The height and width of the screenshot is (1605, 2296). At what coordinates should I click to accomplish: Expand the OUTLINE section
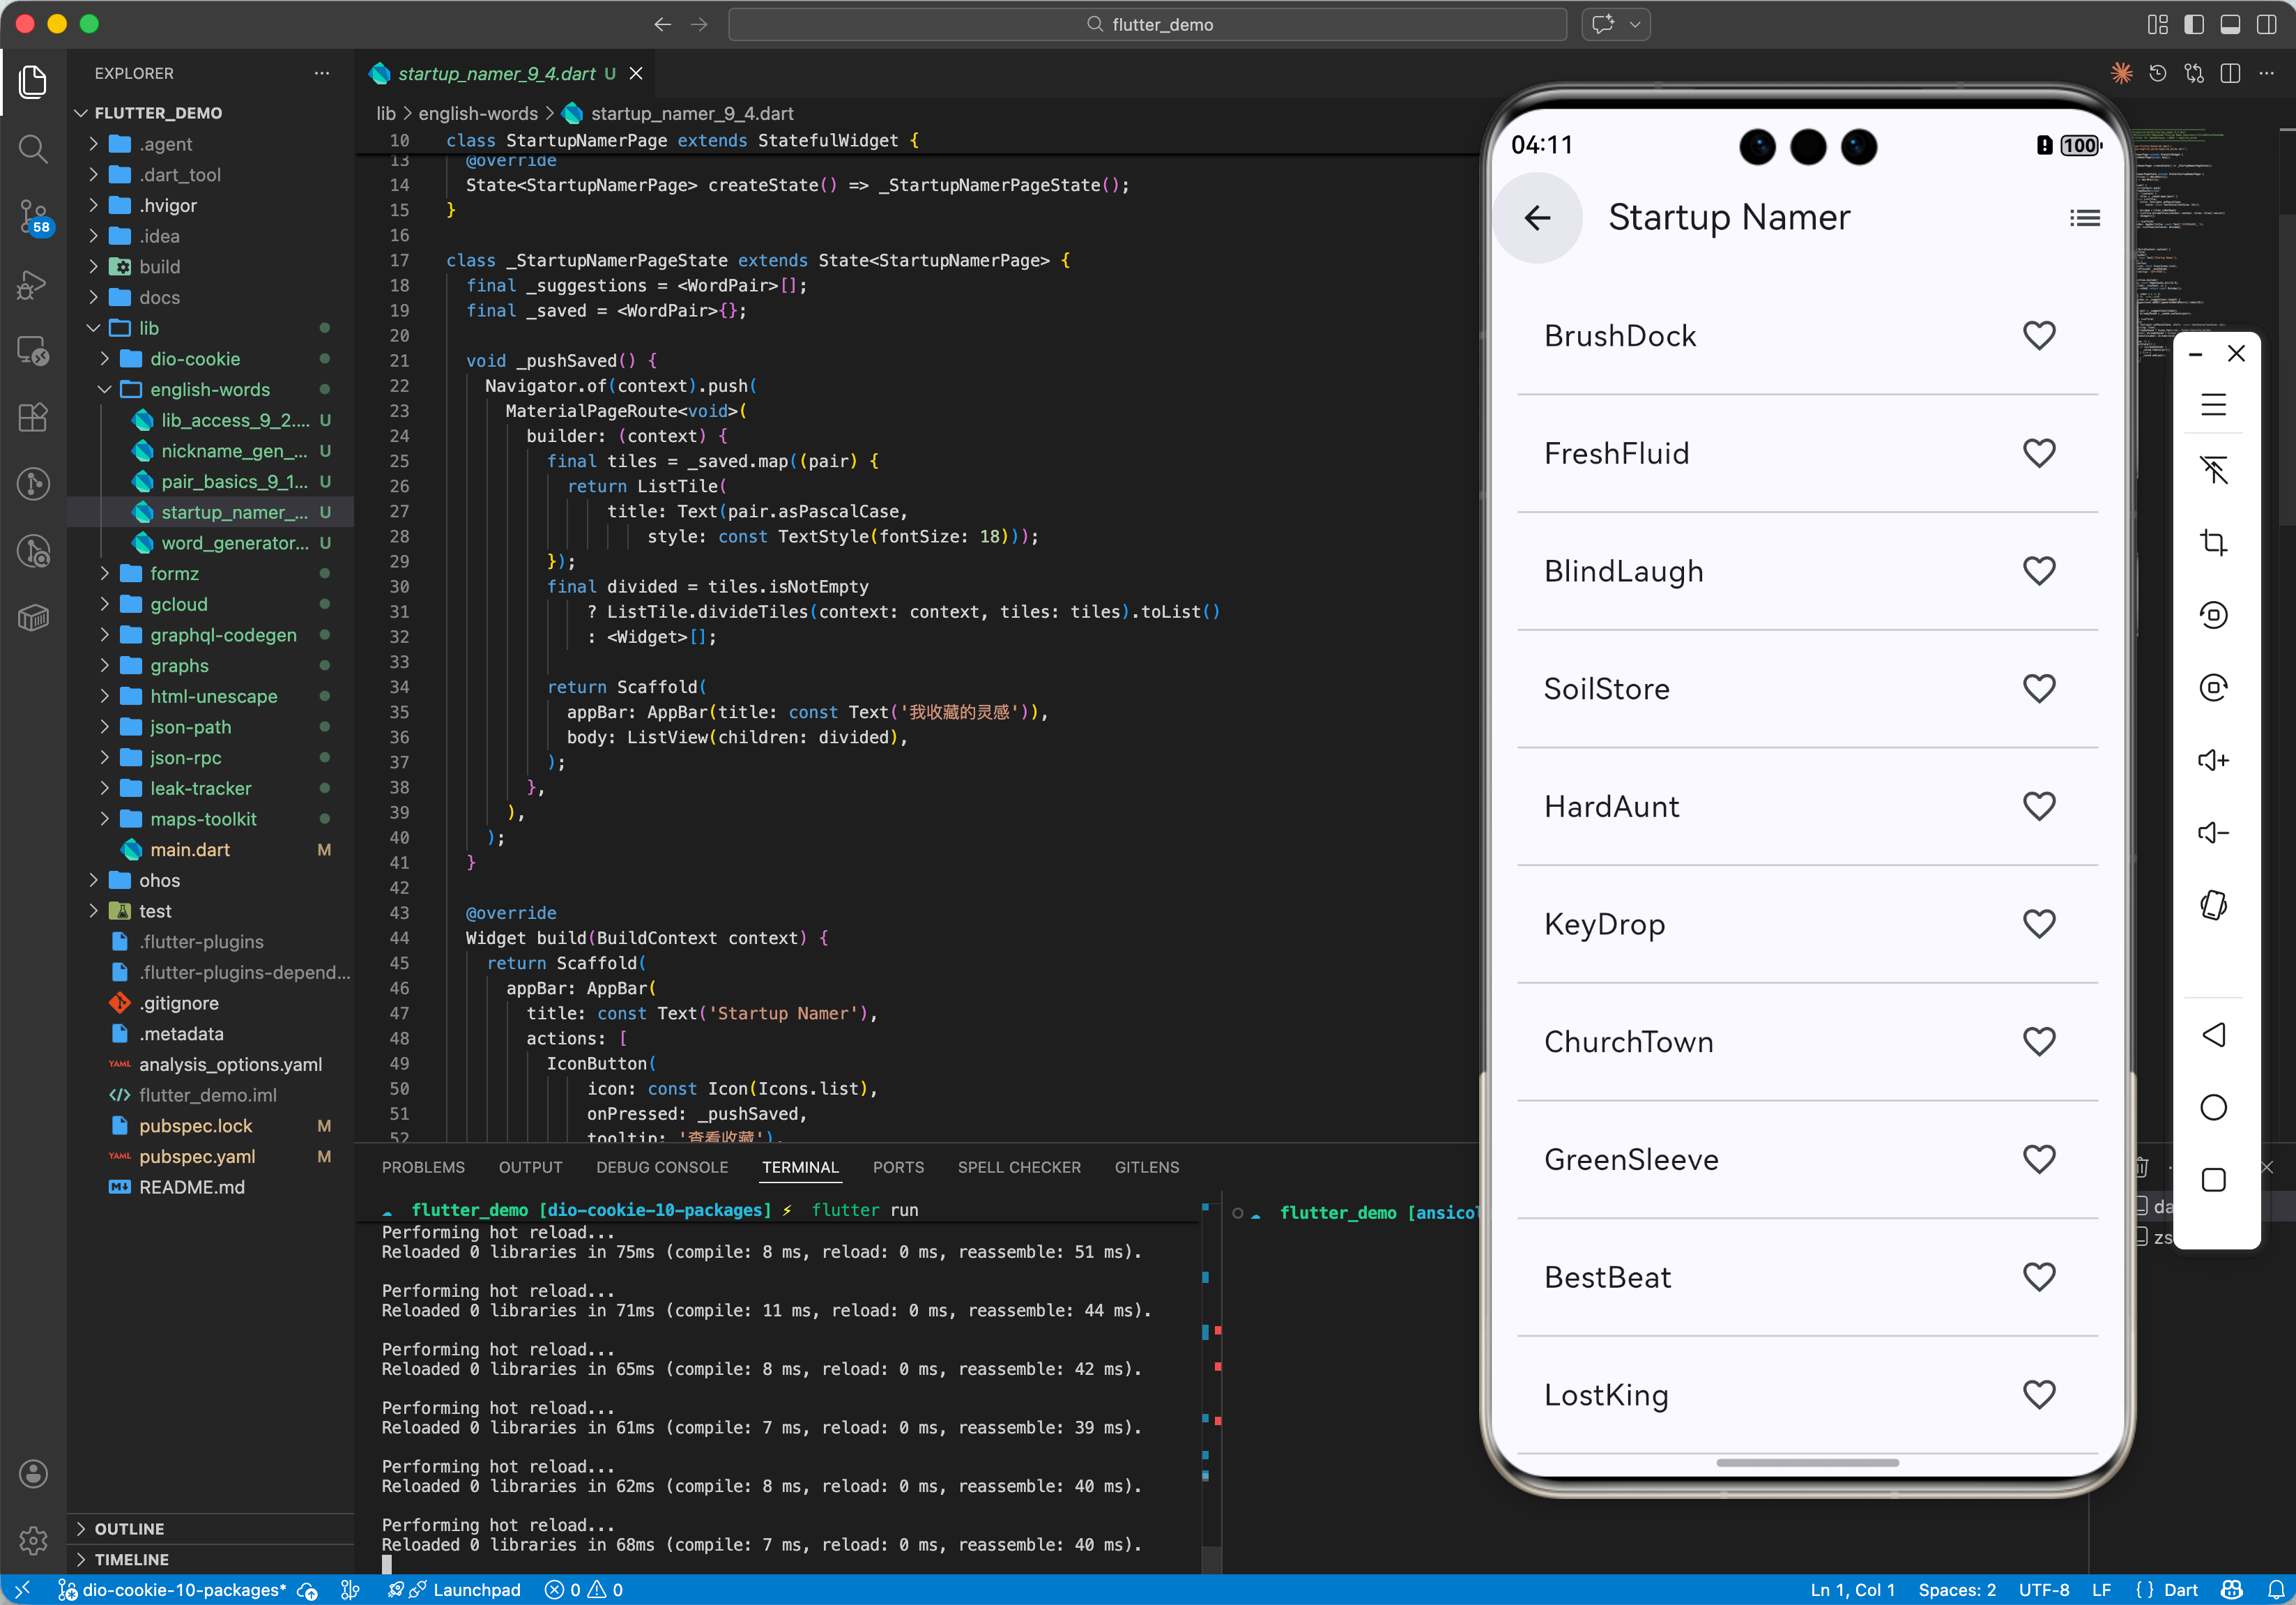pos(129,1528)
